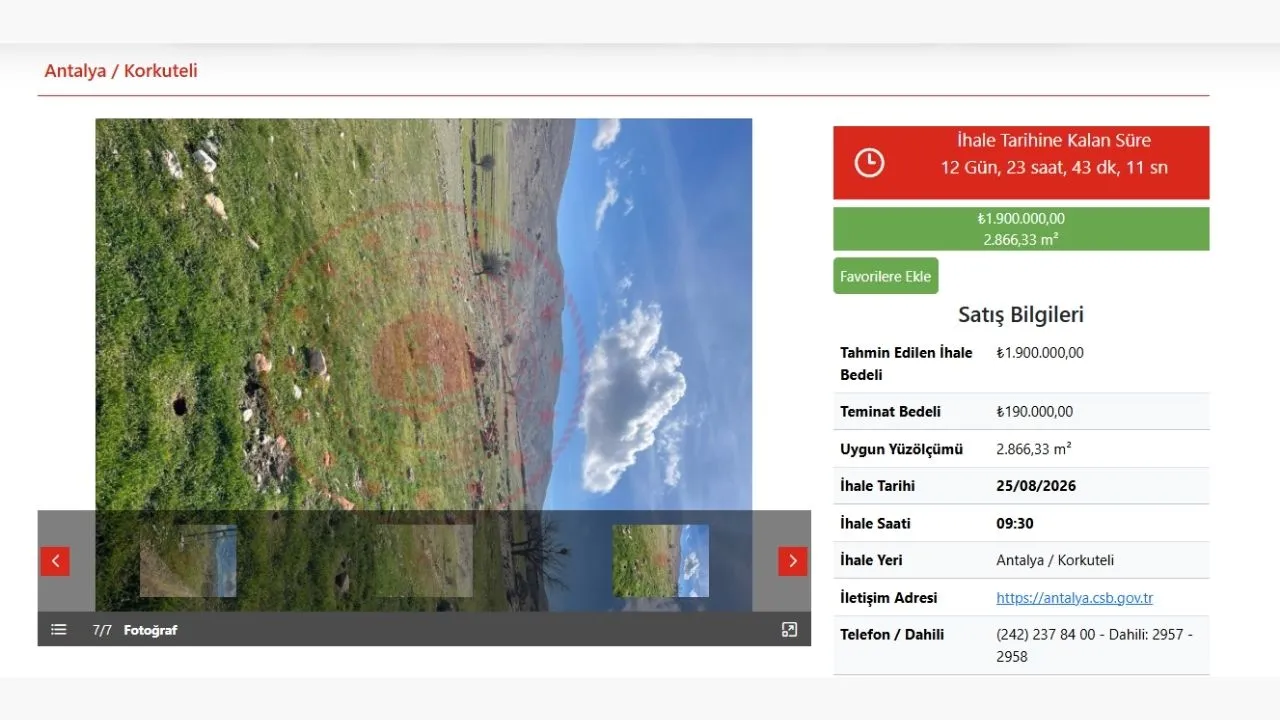1280x720 pixels.
Task: Click the Uygun Yüzölçümü label
Action: coord(902,449)
